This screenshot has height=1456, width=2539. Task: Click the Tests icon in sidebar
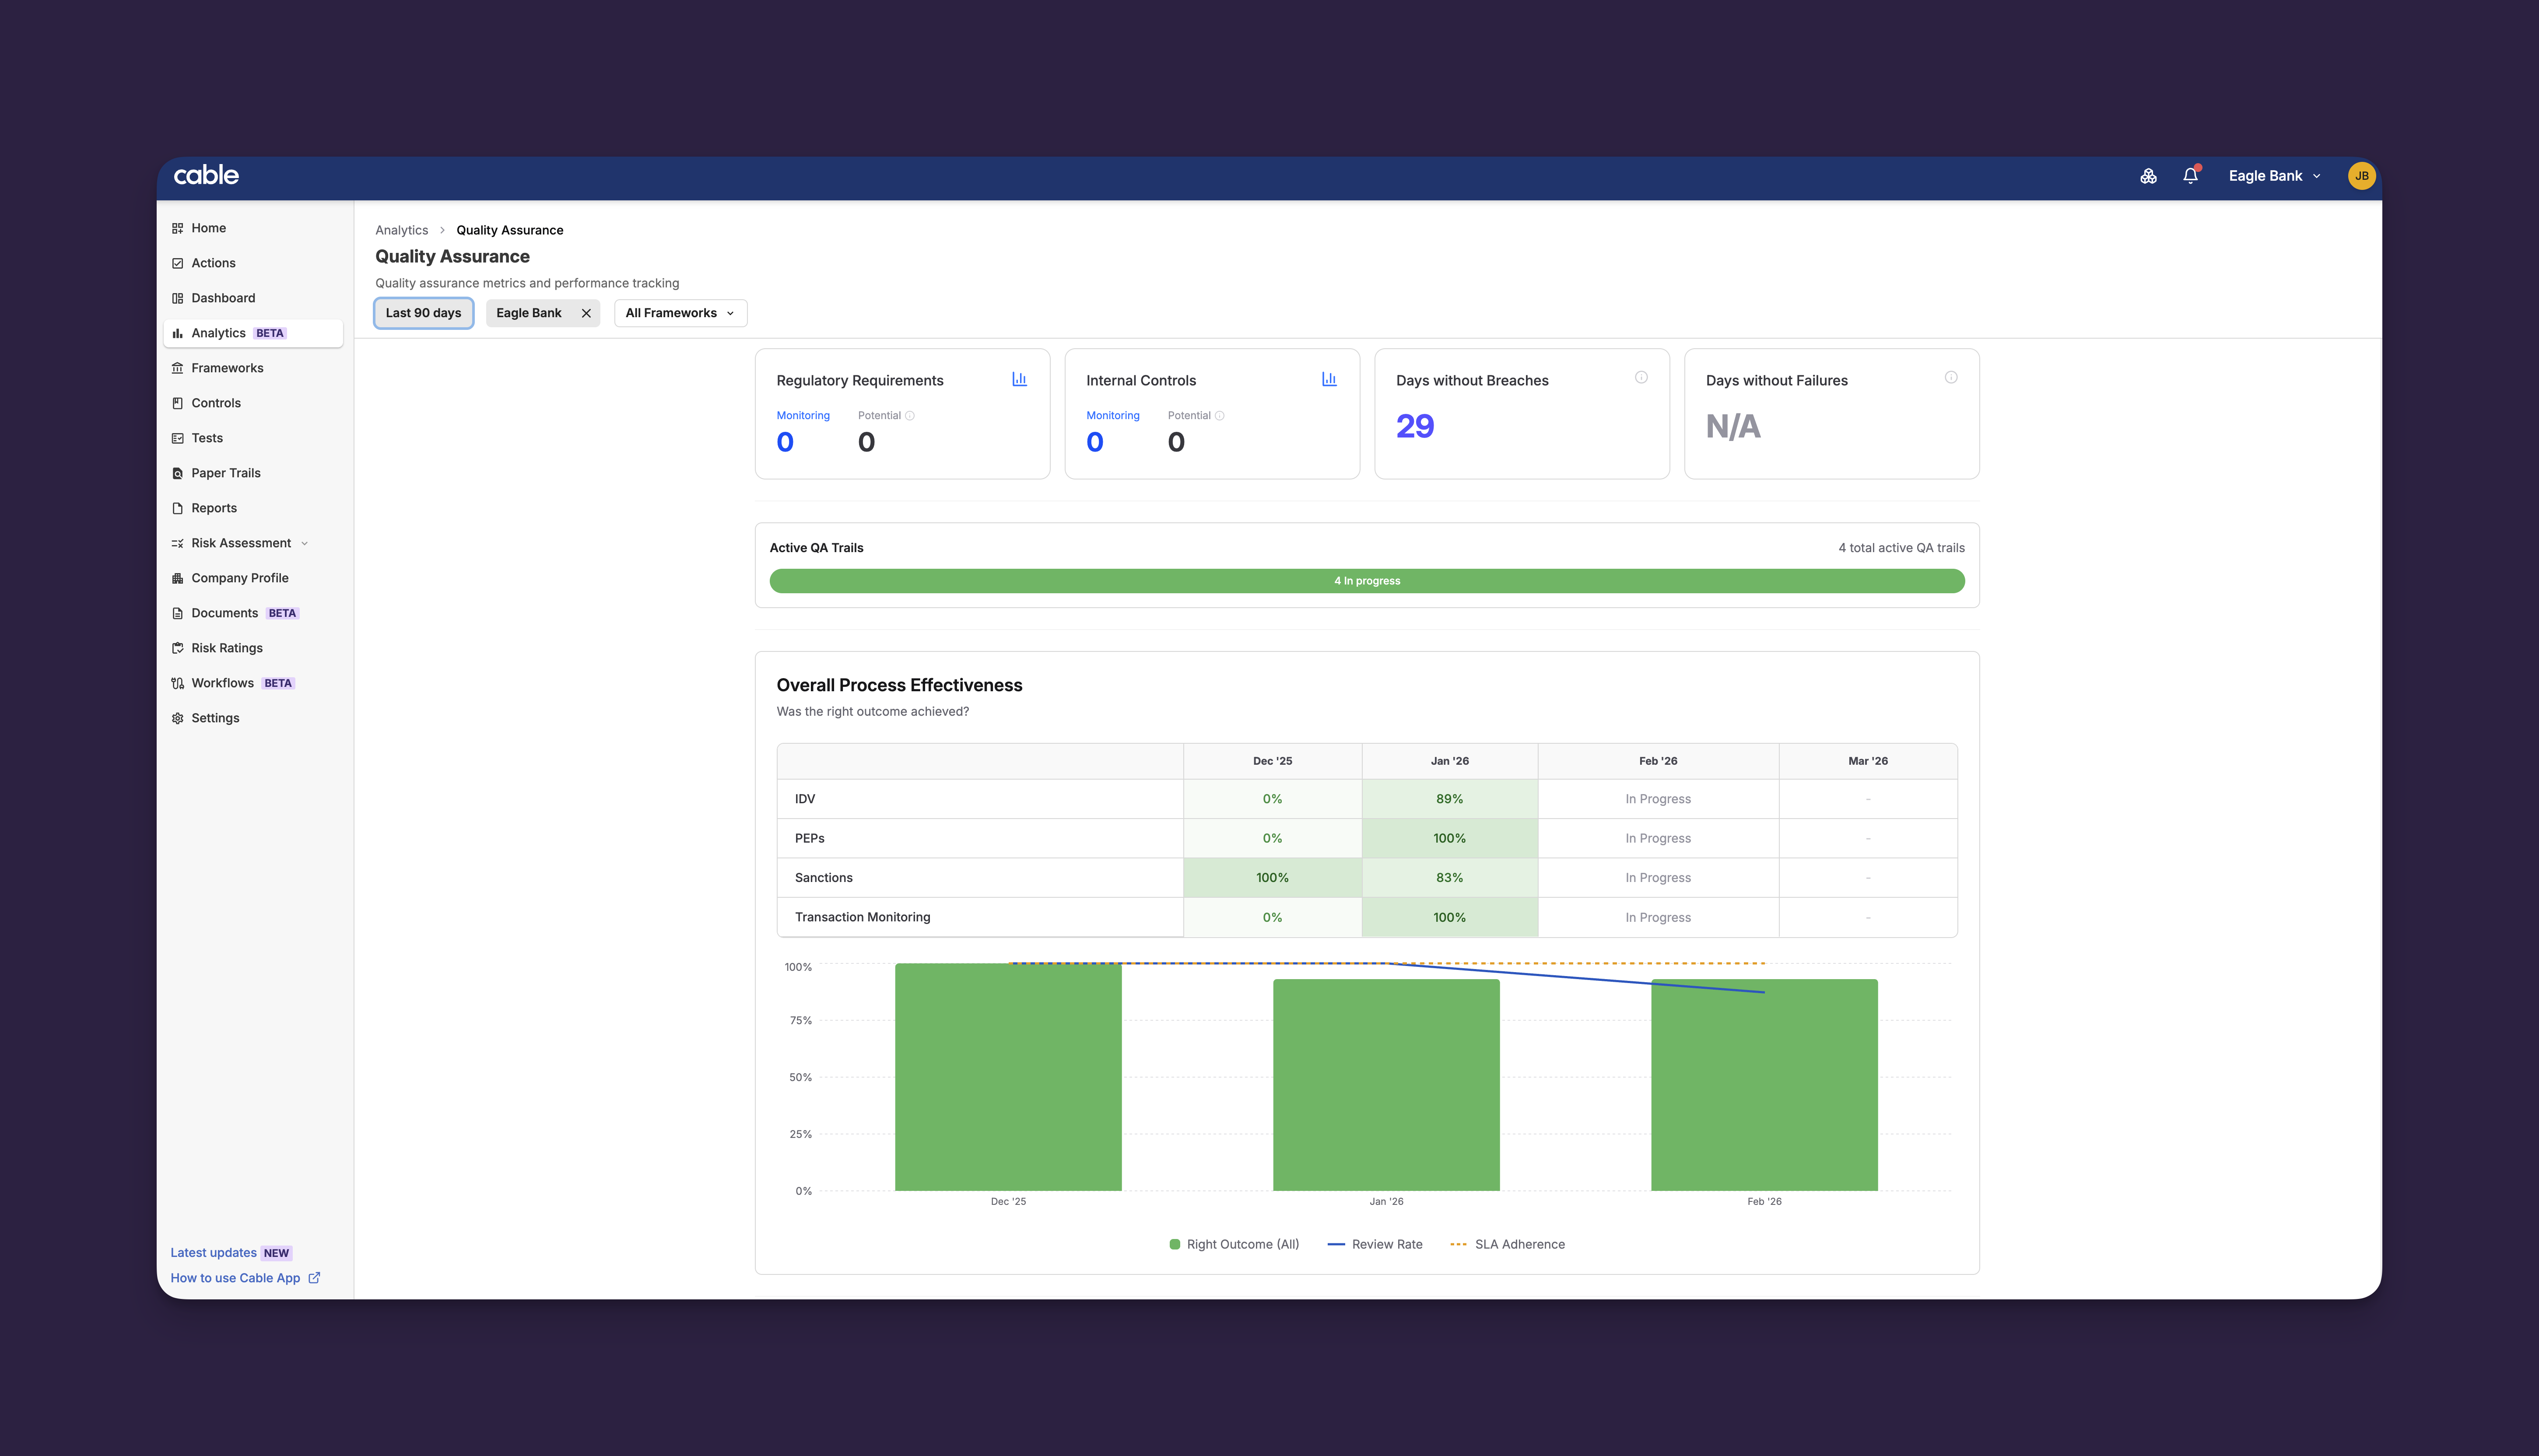click(177, 438)
